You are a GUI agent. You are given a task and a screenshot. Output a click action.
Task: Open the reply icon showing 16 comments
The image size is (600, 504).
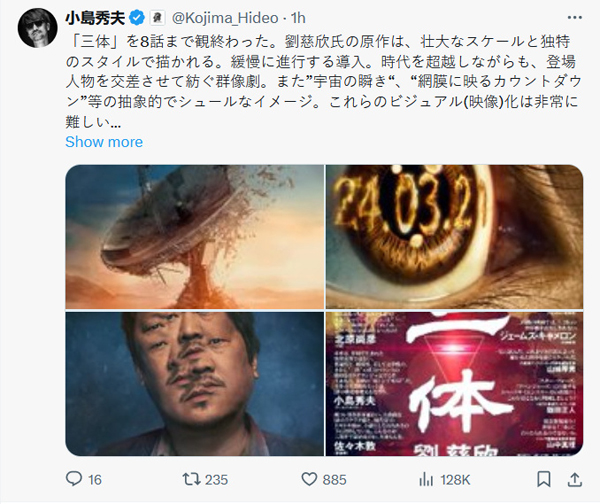[x=74, y=479]
